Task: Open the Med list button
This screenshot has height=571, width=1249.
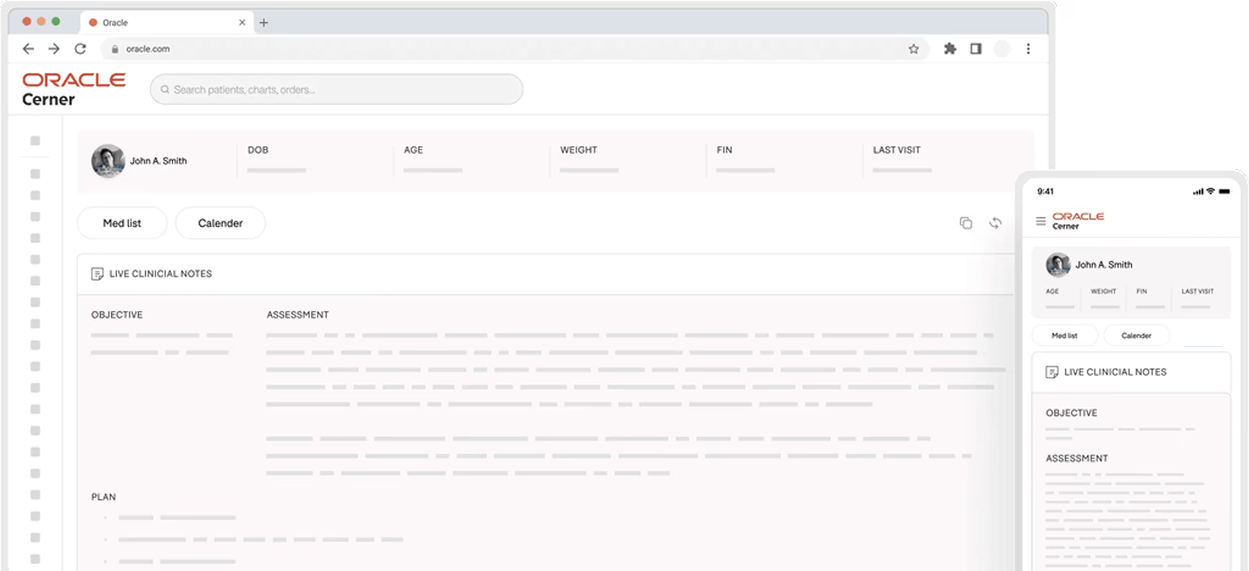Action: 122,223
